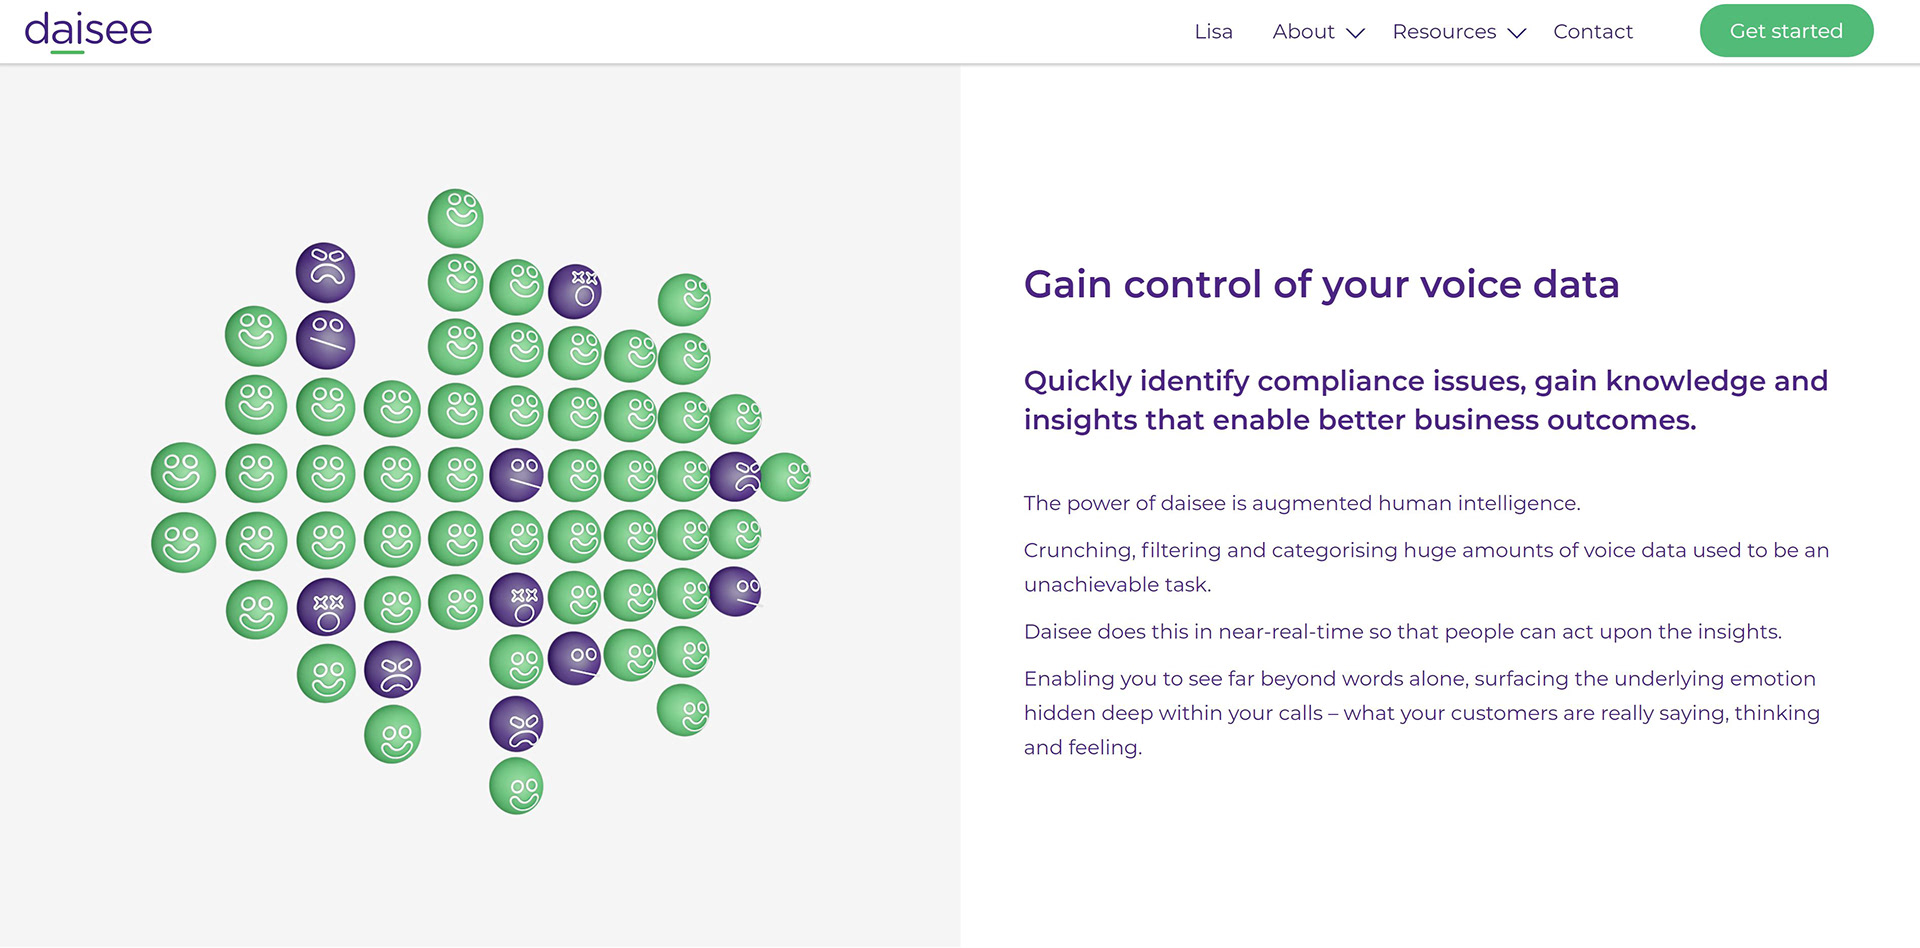Click the purple neutral face in center

[516, 474]
